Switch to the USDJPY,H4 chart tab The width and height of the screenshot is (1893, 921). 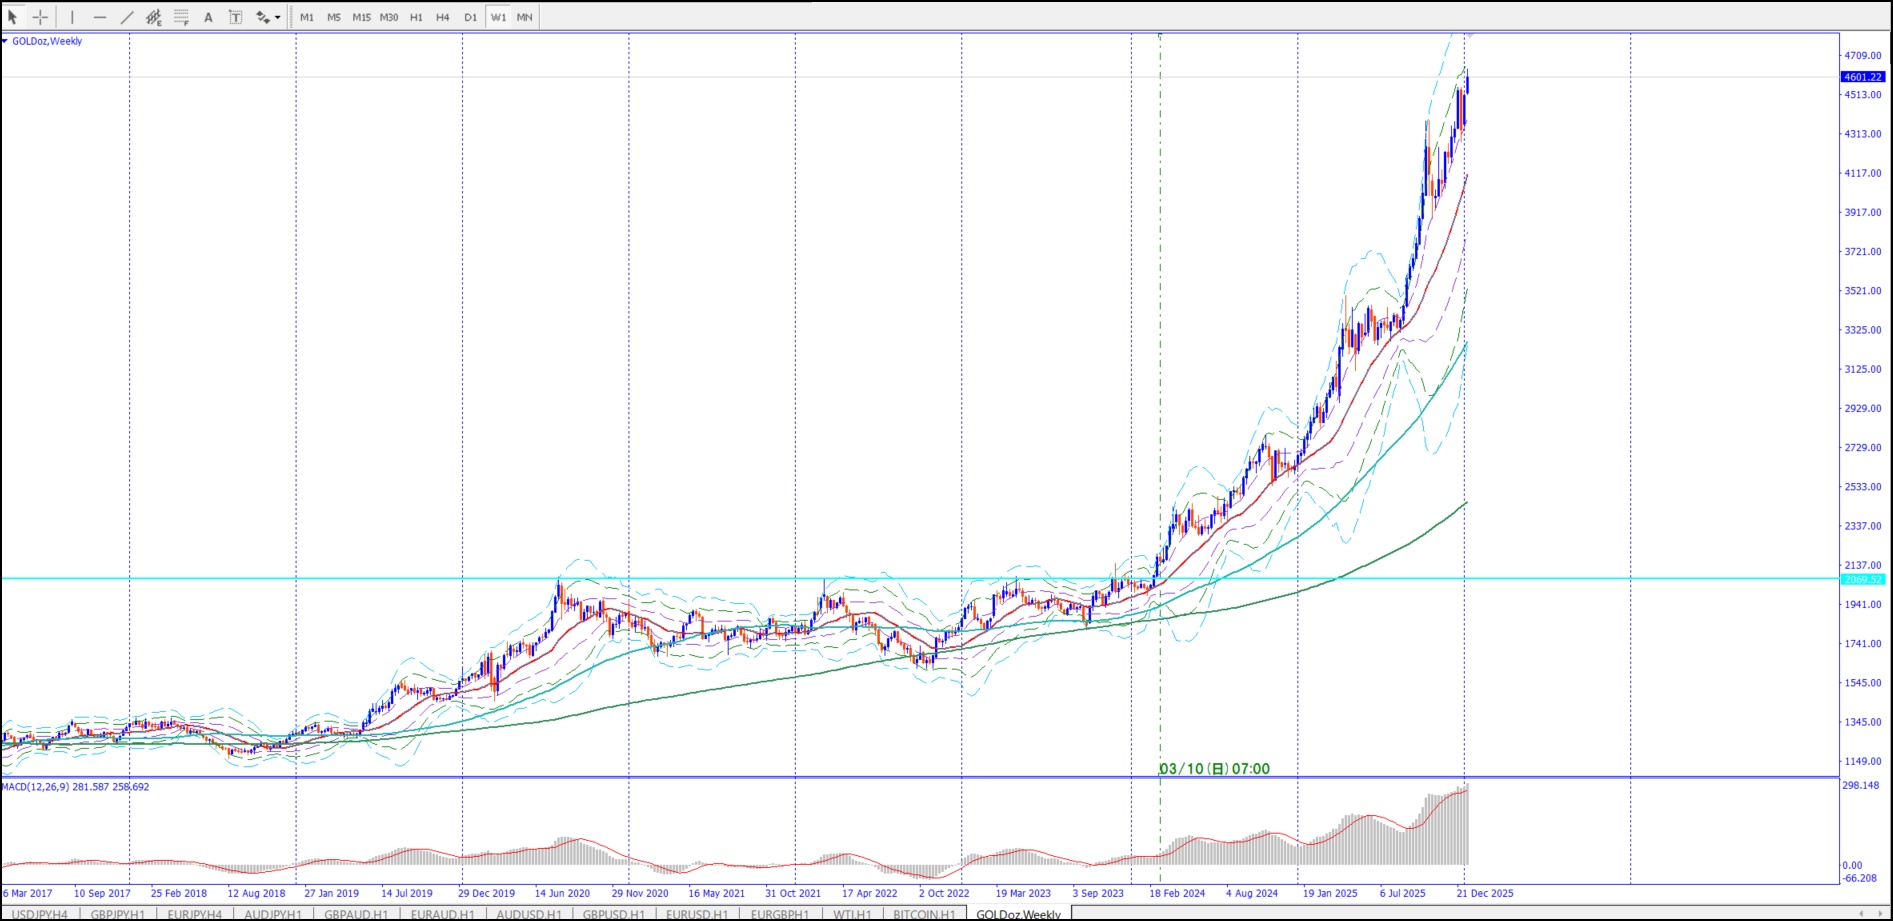(x=40, y=914)
